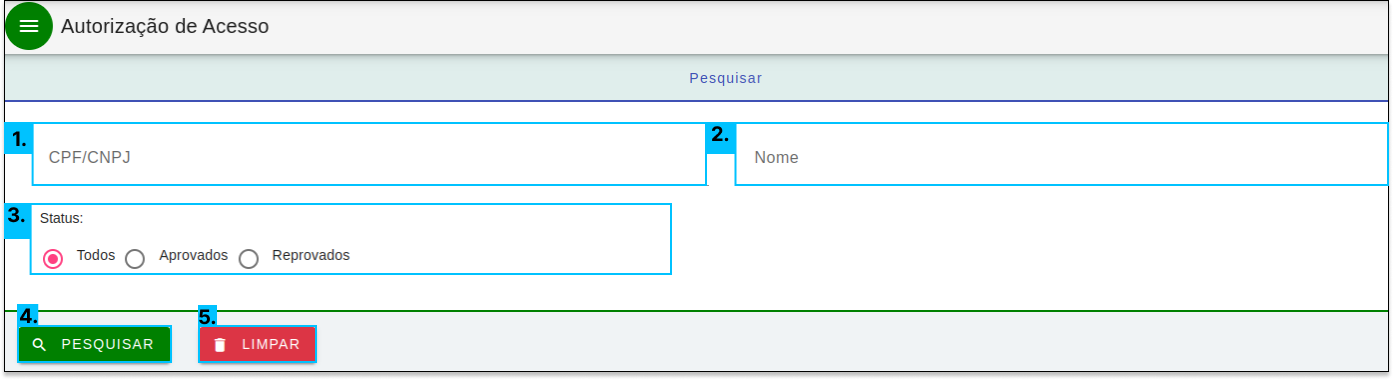
Task: Click the Autorização de Acesso title
Action: click(x=165, y=27)
